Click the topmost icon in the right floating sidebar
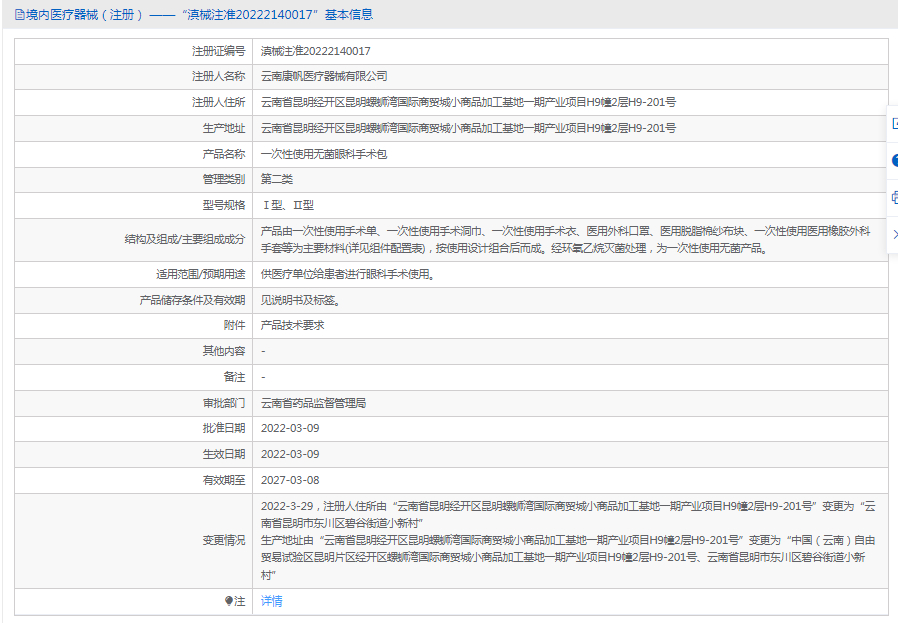The image size is (898, 623). [894, 123]
